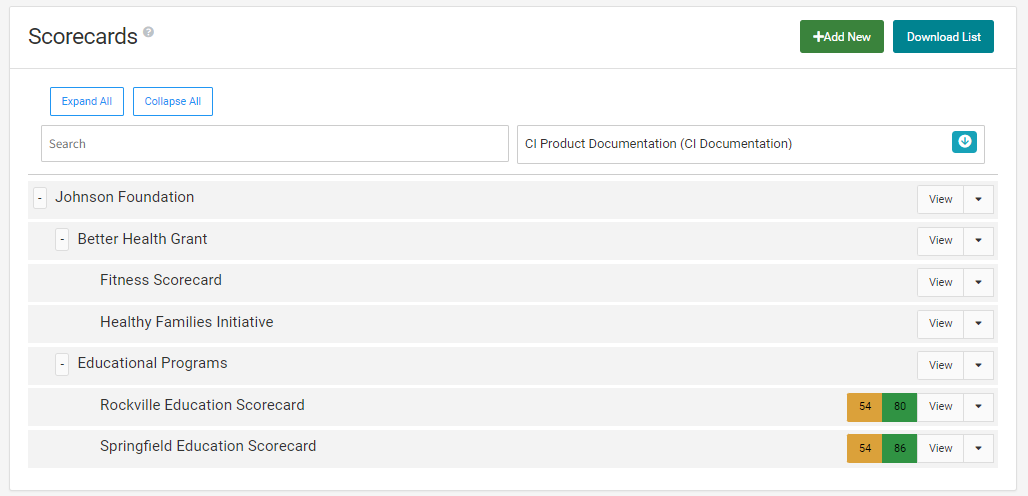The image size is (1028, 496).
Task: Select the Healthy Families Initiative tree item
Action: click(x=187, y=322)
